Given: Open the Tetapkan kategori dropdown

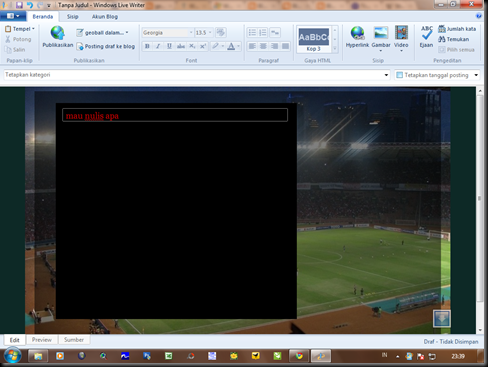Looking at the screenshot, I should pos(386,75).
